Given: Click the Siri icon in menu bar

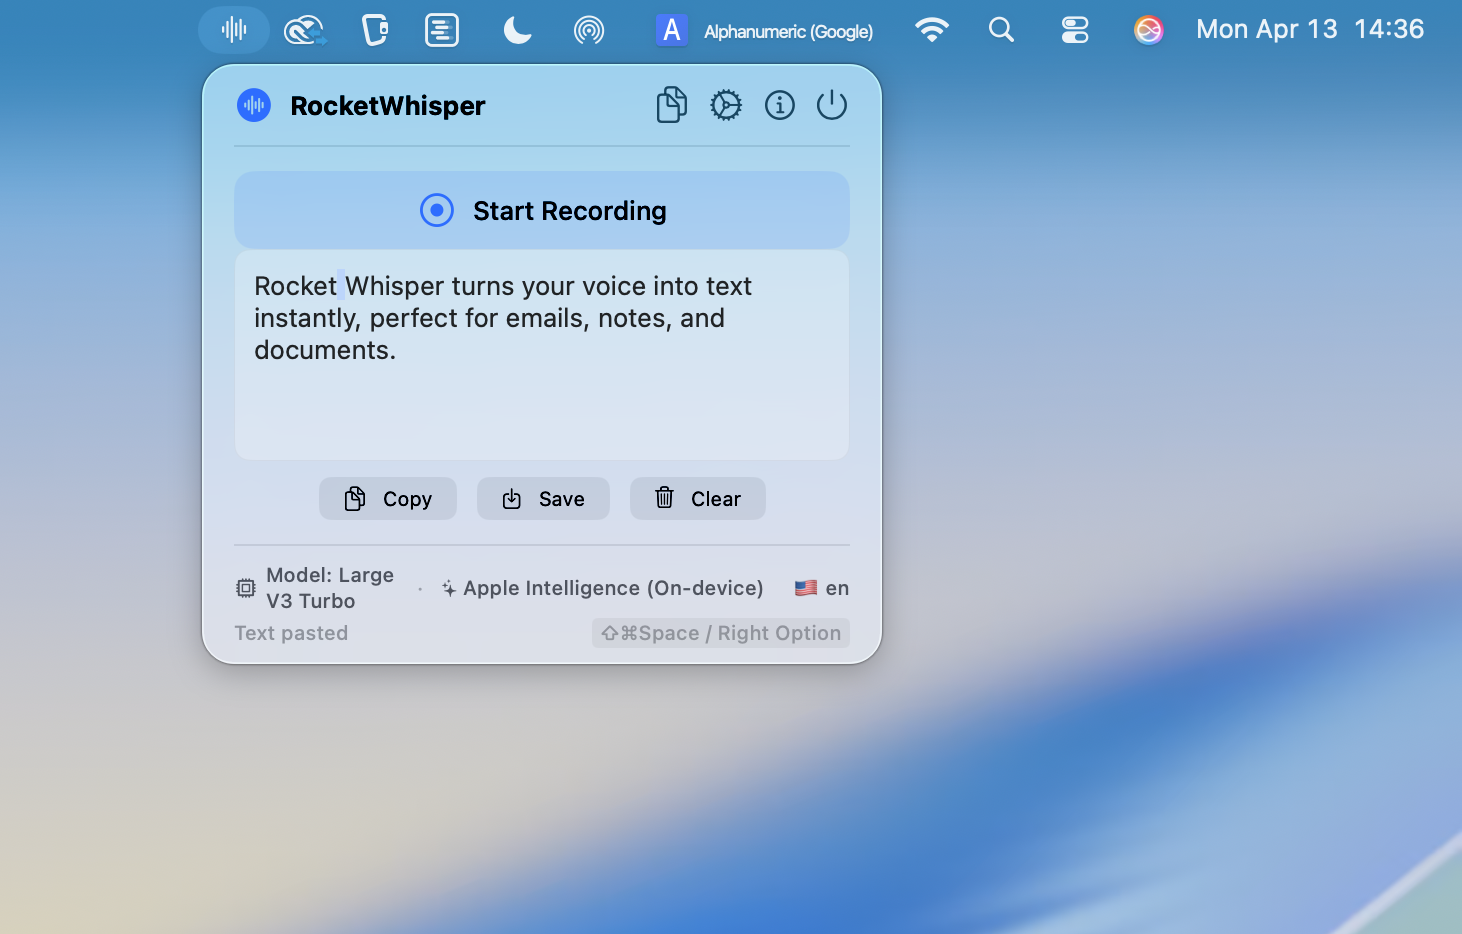Looking at the screenshot, I should pyautogui.click(x=1149, y=31).
